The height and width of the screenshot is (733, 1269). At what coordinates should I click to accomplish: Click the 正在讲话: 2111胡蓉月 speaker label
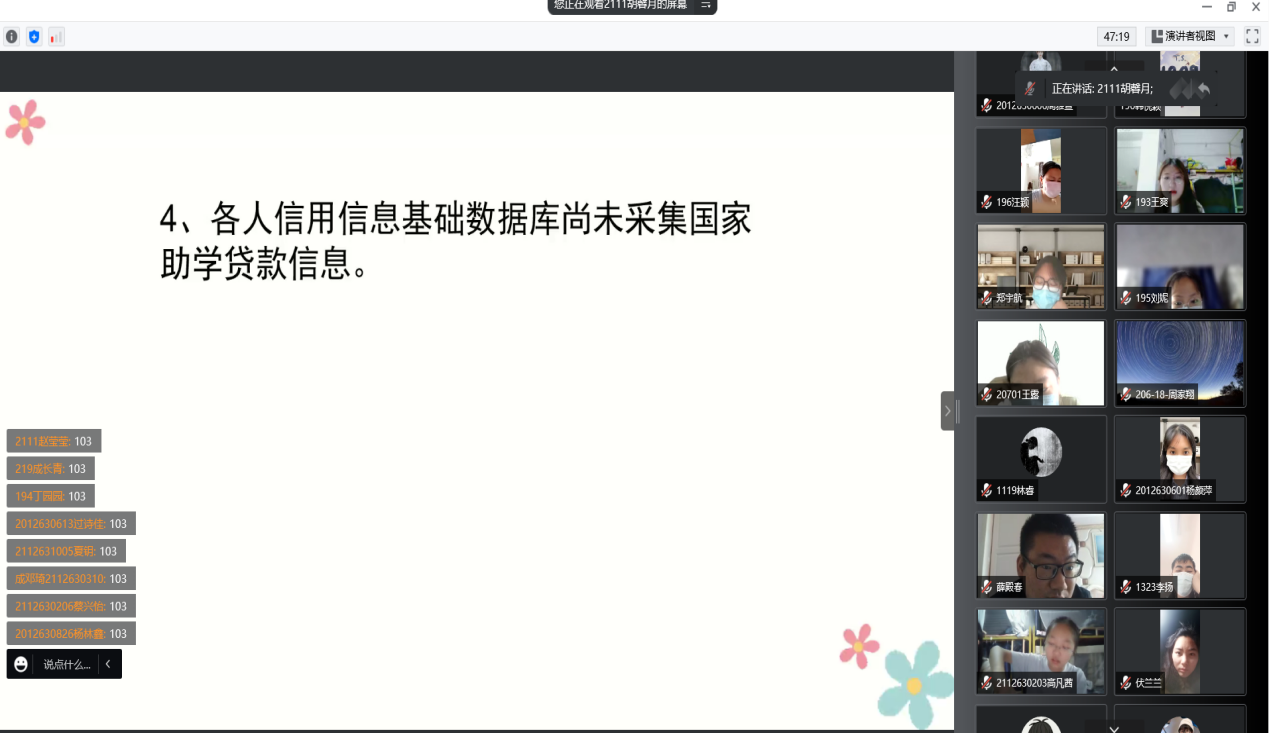click(1102, 89)
